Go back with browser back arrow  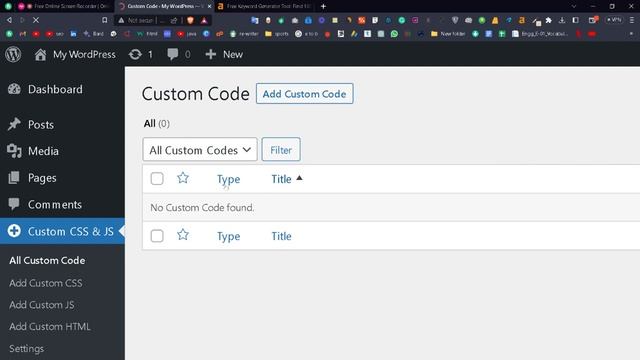click(9, 20)
